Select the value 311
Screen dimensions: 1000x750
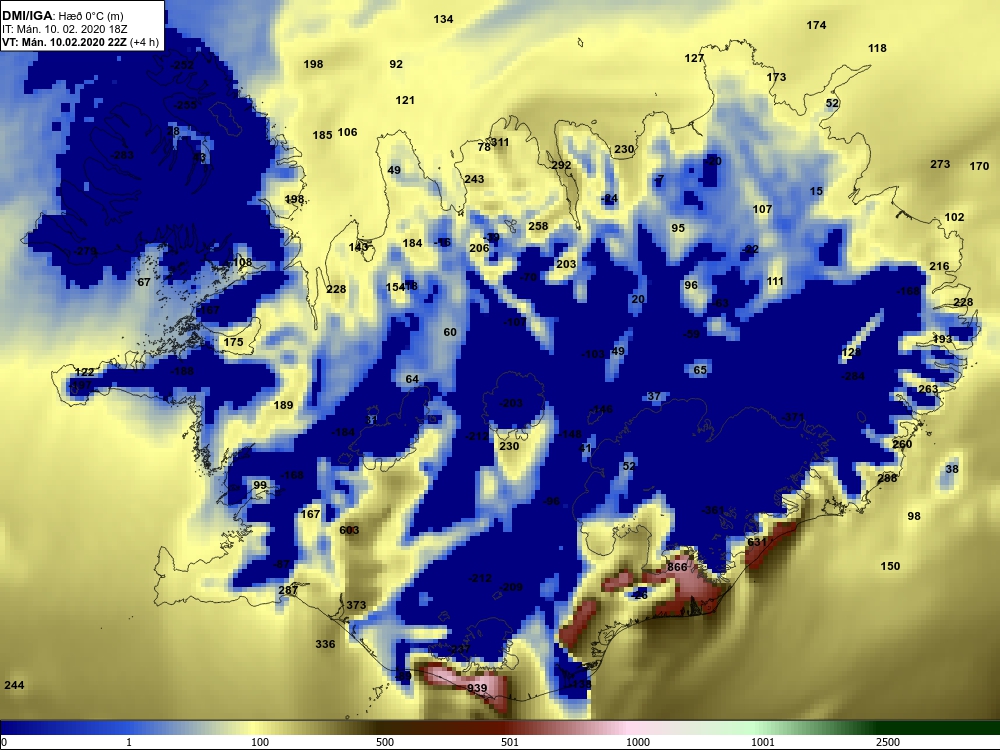point(500,142)
